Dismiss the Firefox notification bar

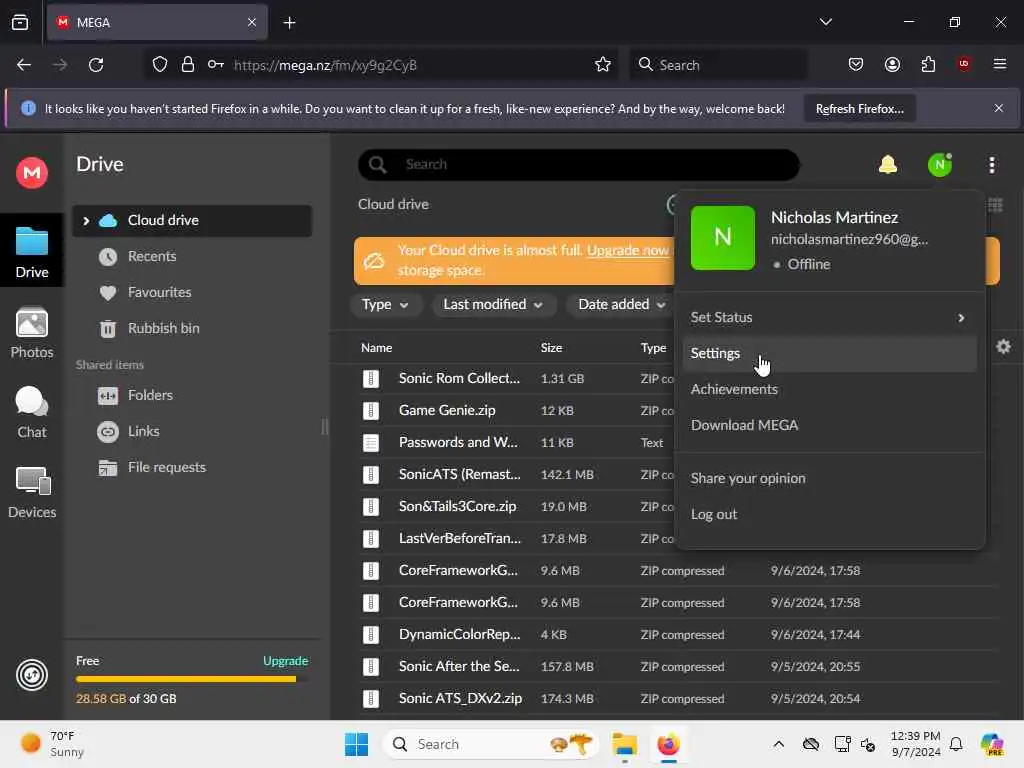pyautogui.click(x=999, y=108)
